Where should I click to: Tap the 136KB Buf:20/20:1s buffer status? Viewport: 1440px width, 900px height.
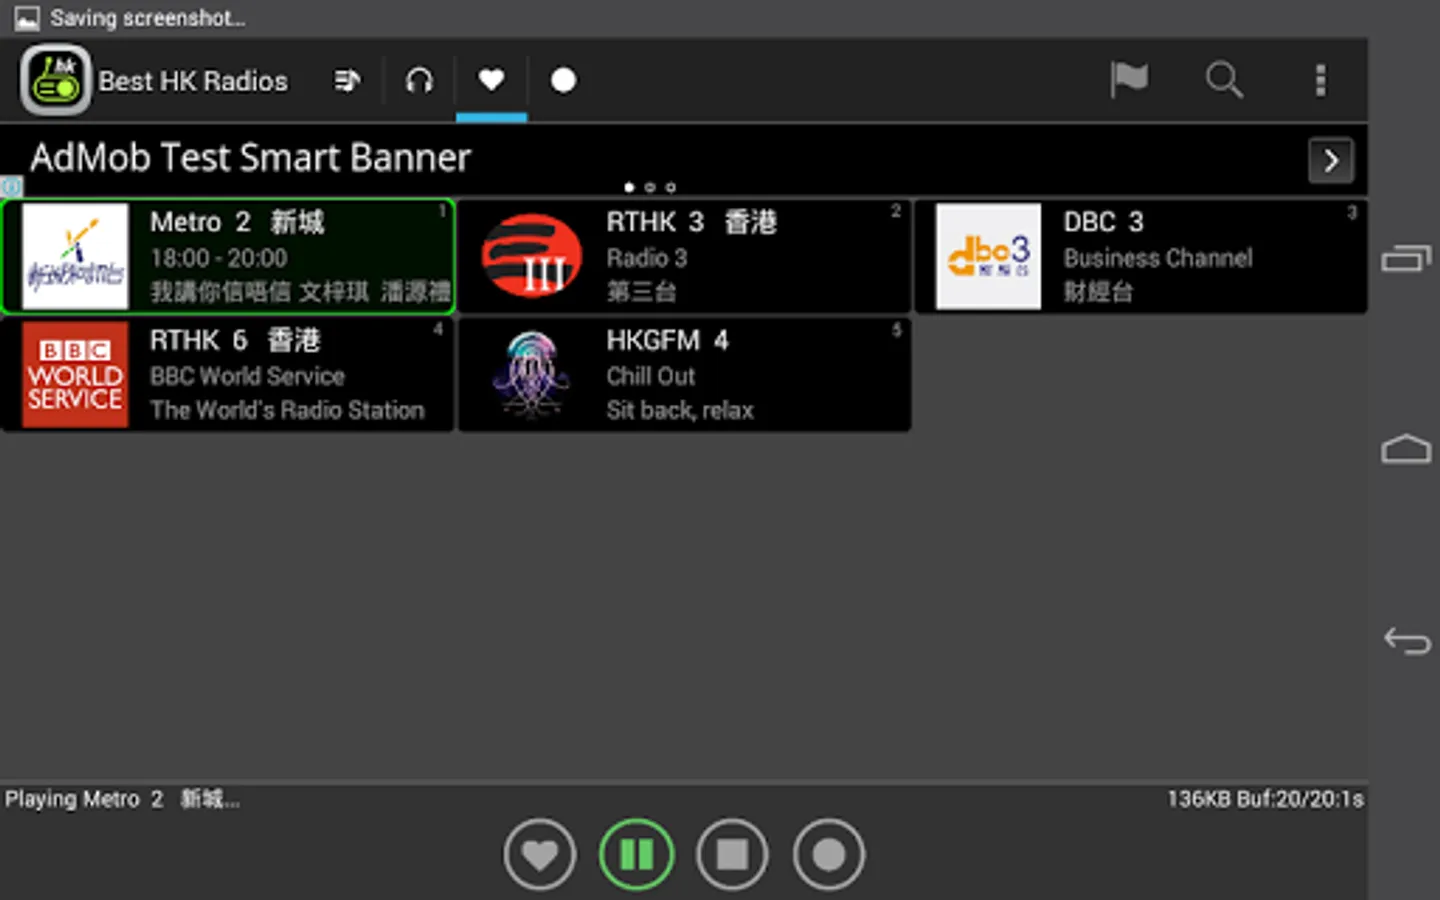[1265, 799]
